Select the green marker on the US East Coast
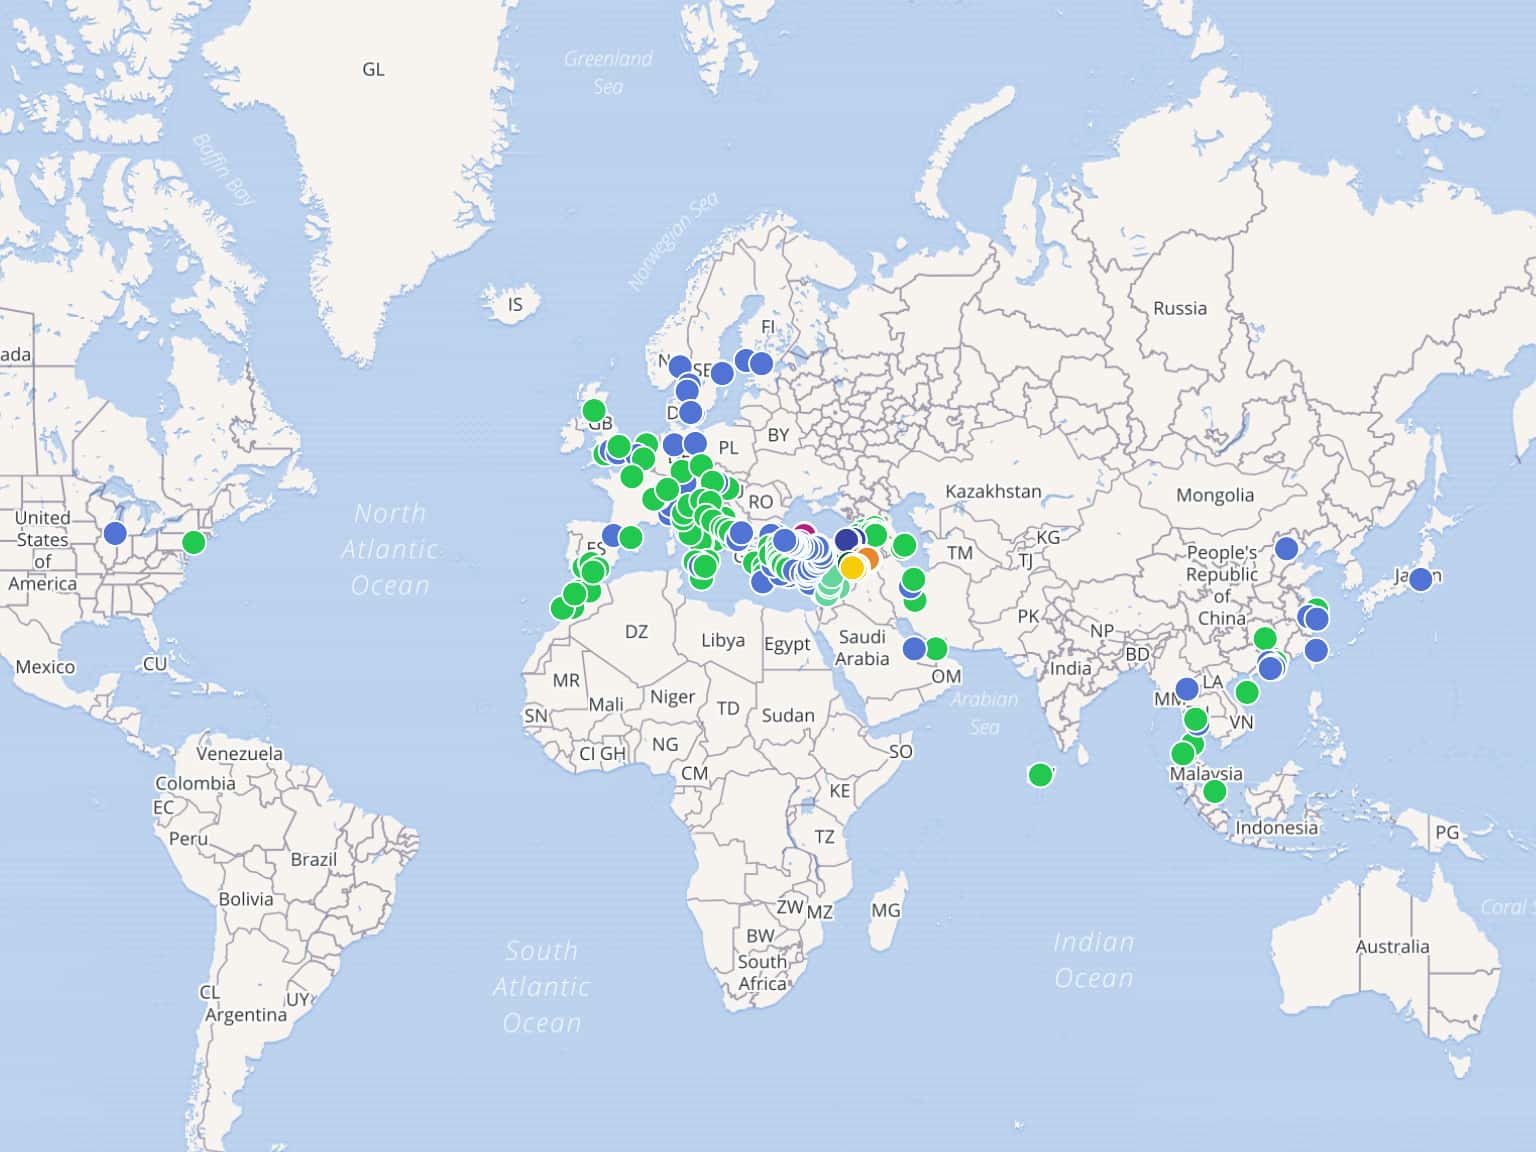1536x1152 pixels. [194, 542]
